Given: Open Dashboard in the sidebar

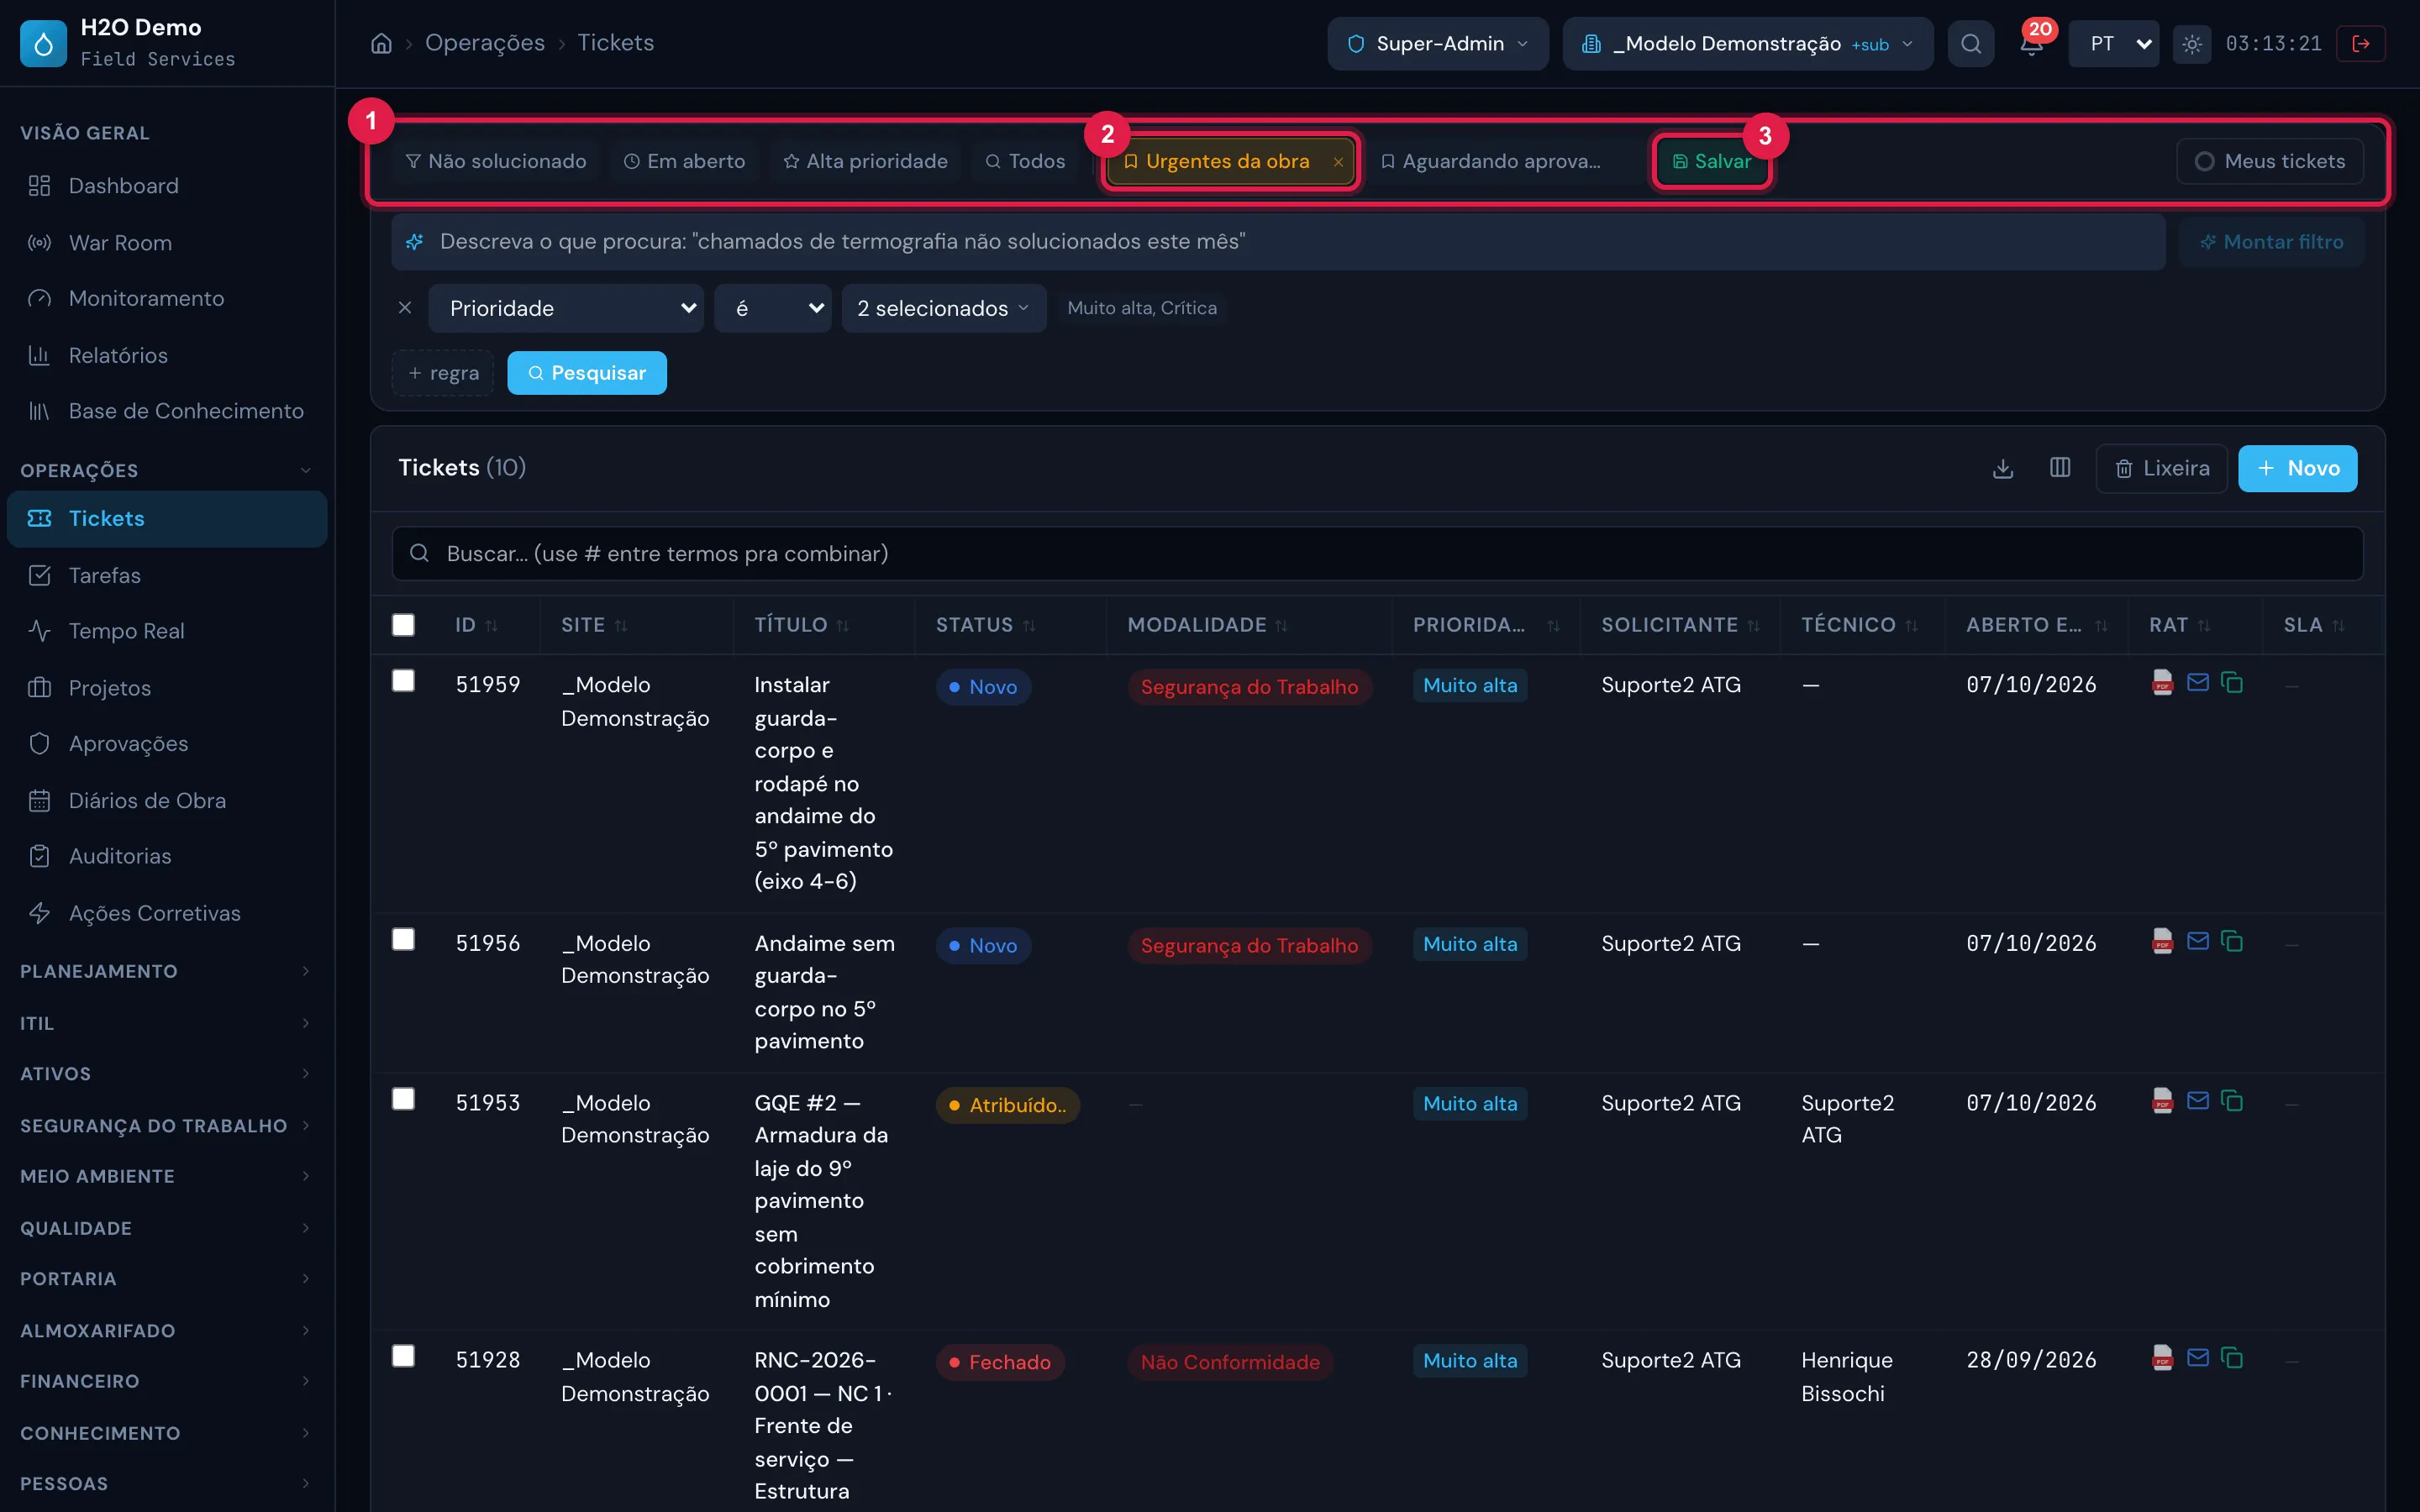Looking at the screenshot, I should pos(167,186).
